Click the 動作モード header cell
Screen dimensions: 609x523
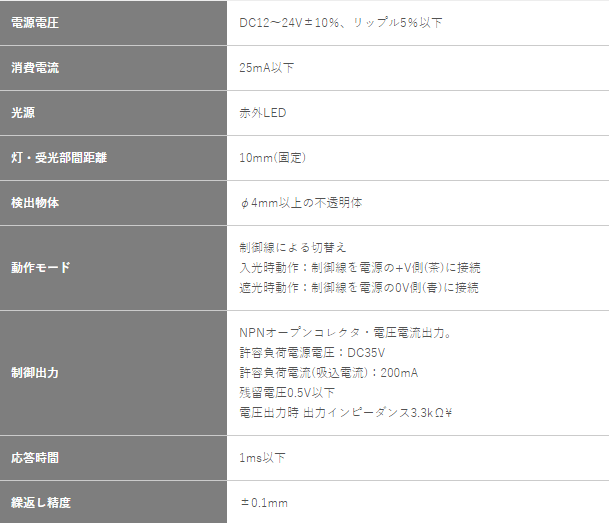pyautogui.click(x=113, y=268)
